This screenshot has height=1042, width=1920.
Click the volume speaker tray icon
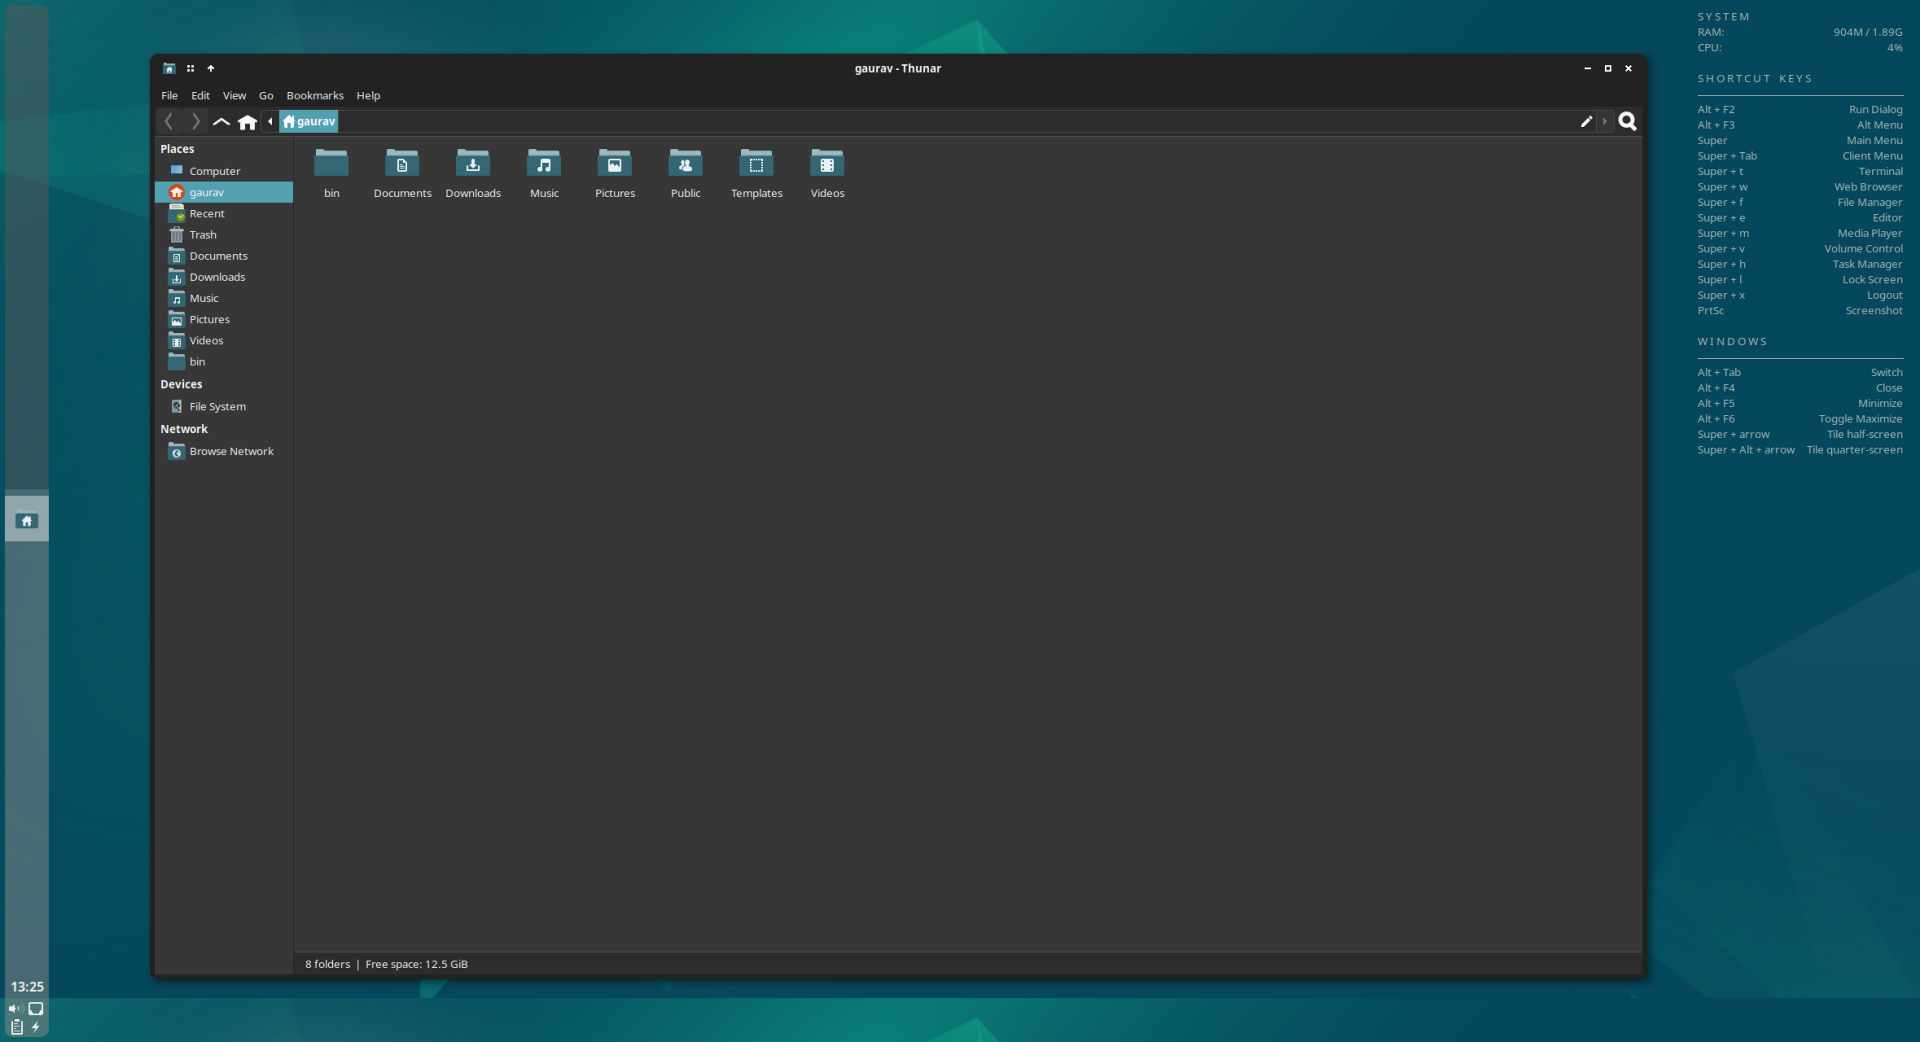click(x=15, y=1008)
